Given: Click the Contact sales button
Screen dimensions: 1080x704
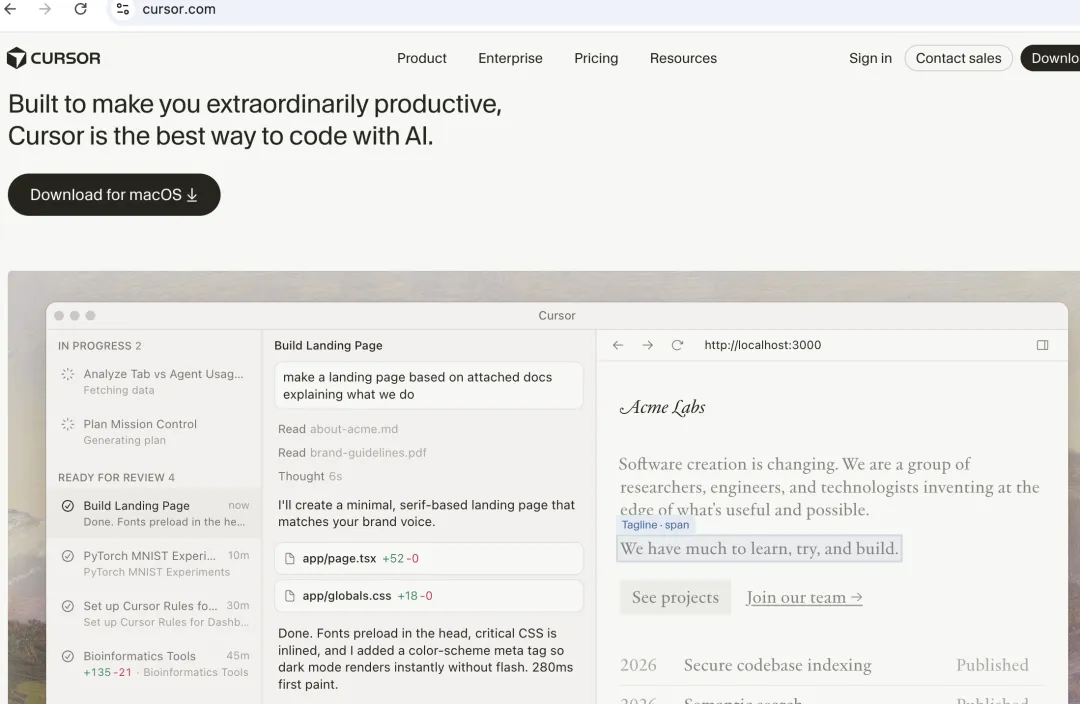Looking at the screenshot, I should tap(958, 59).
